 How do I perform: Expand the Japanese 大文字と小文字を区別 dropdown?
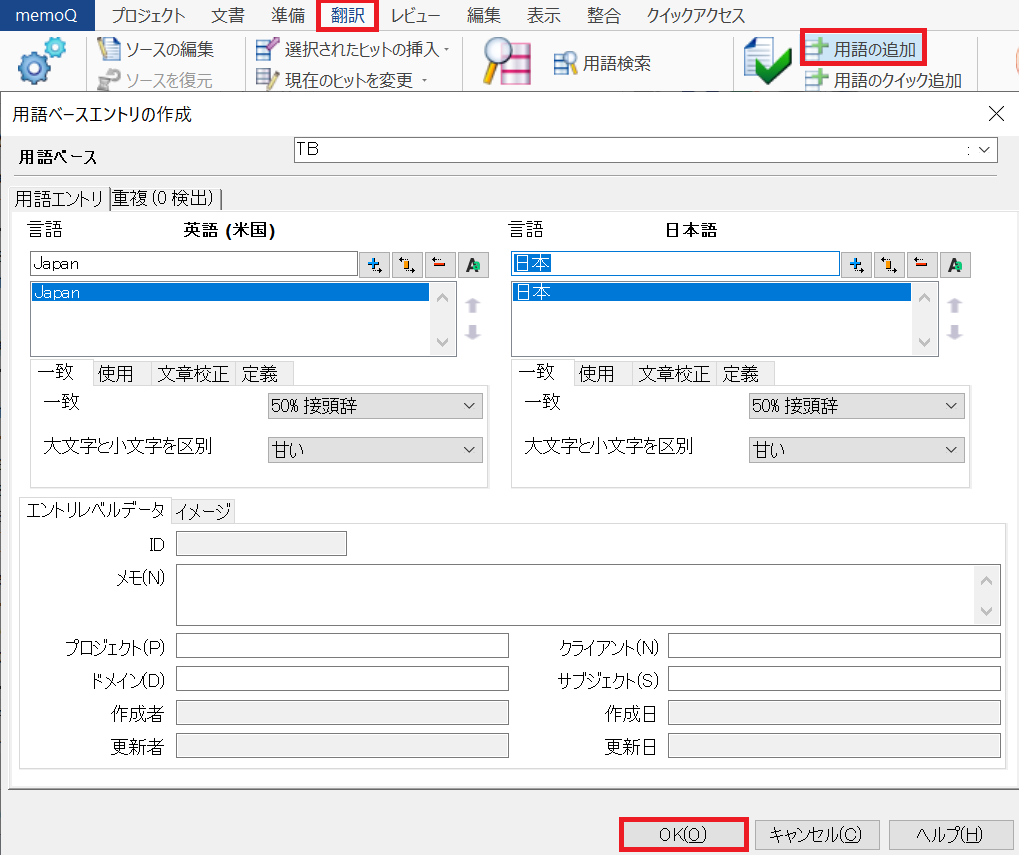pyautogui.click(x=856, y=450)
